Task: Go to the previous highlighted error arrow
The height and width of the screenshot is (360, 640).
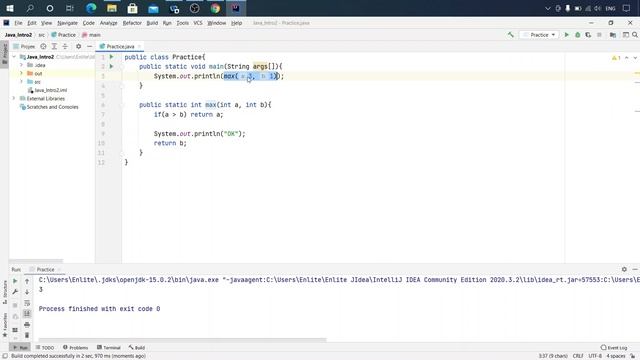Action: [x=627, y=58]
